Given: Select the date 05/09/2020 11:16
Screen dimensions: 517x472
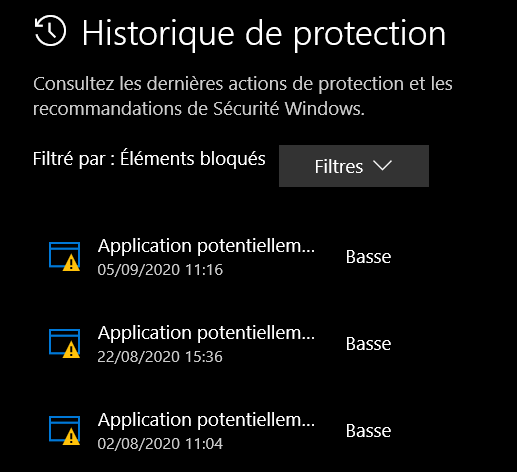Looking at the screenshot, I should click(x=160, y=270).
